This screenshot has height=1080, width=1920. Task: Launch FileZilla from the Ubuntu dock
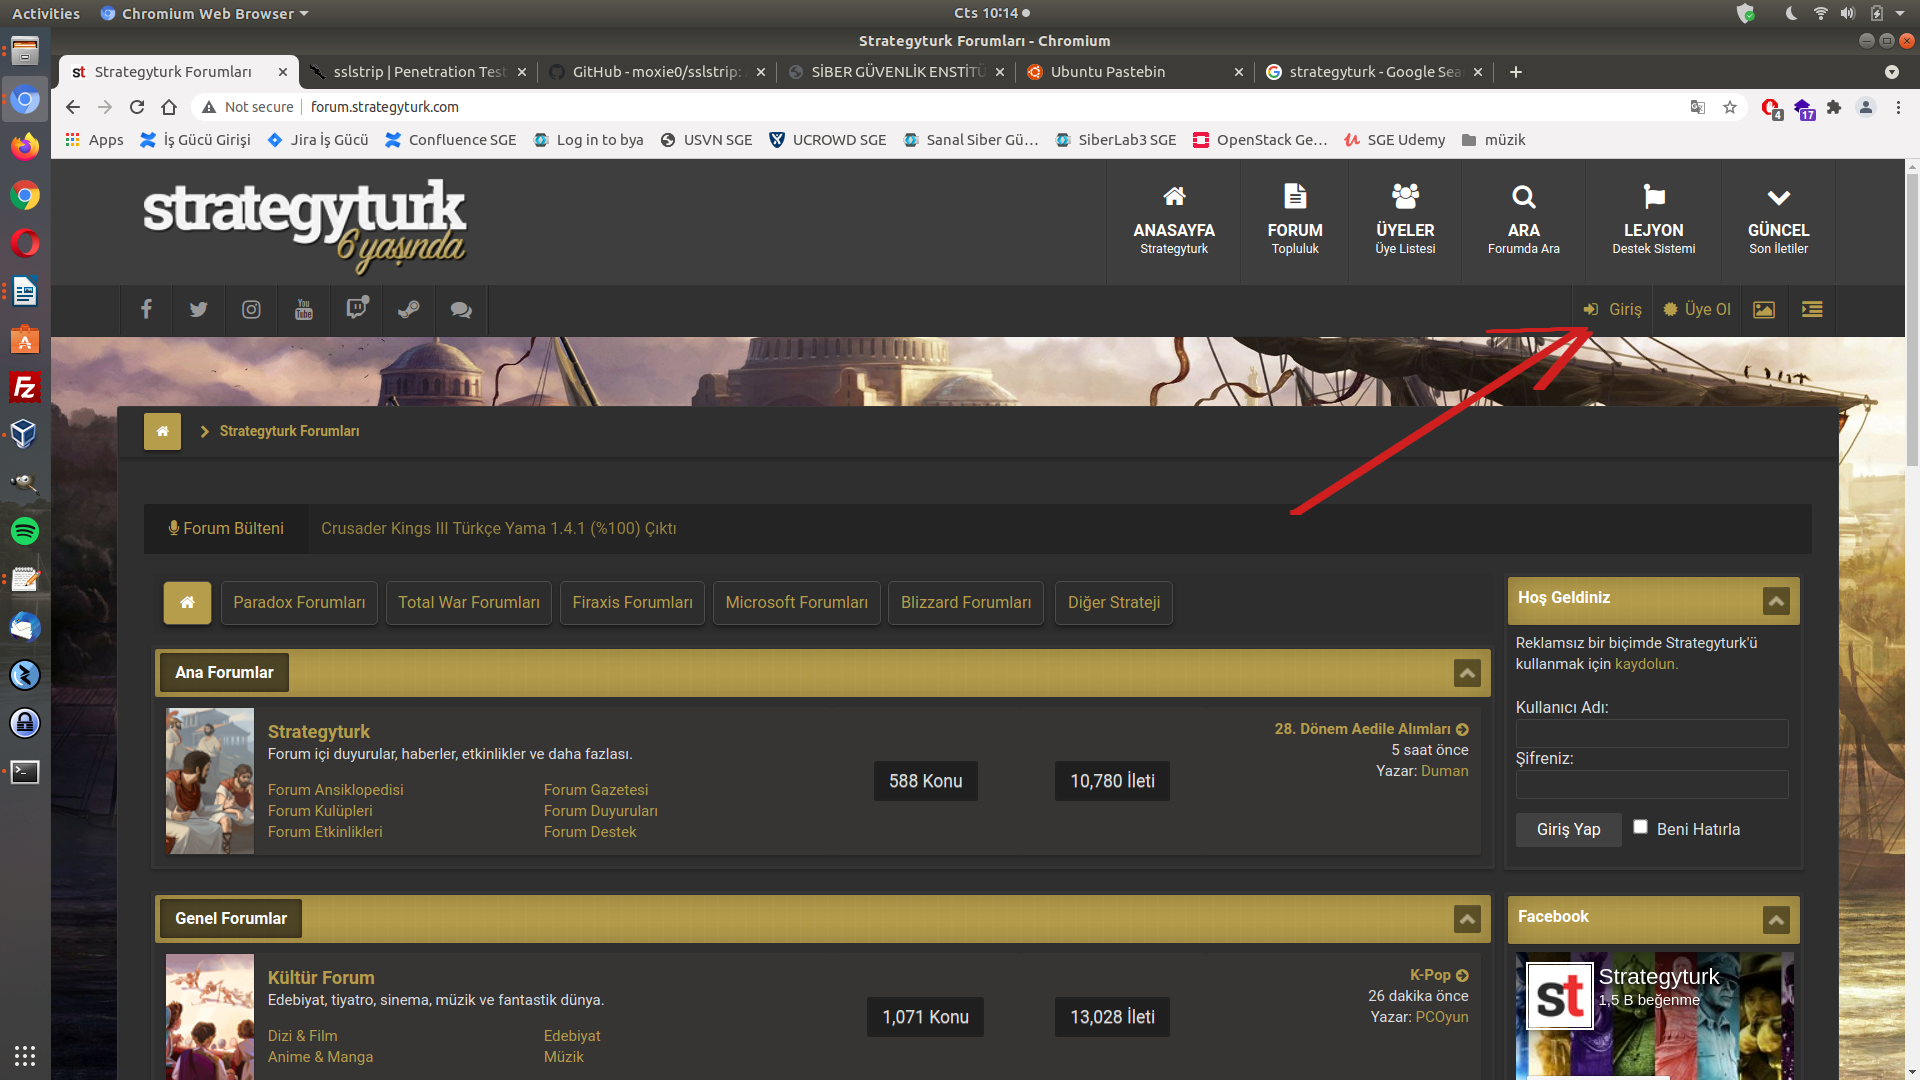tap(25, 387)
